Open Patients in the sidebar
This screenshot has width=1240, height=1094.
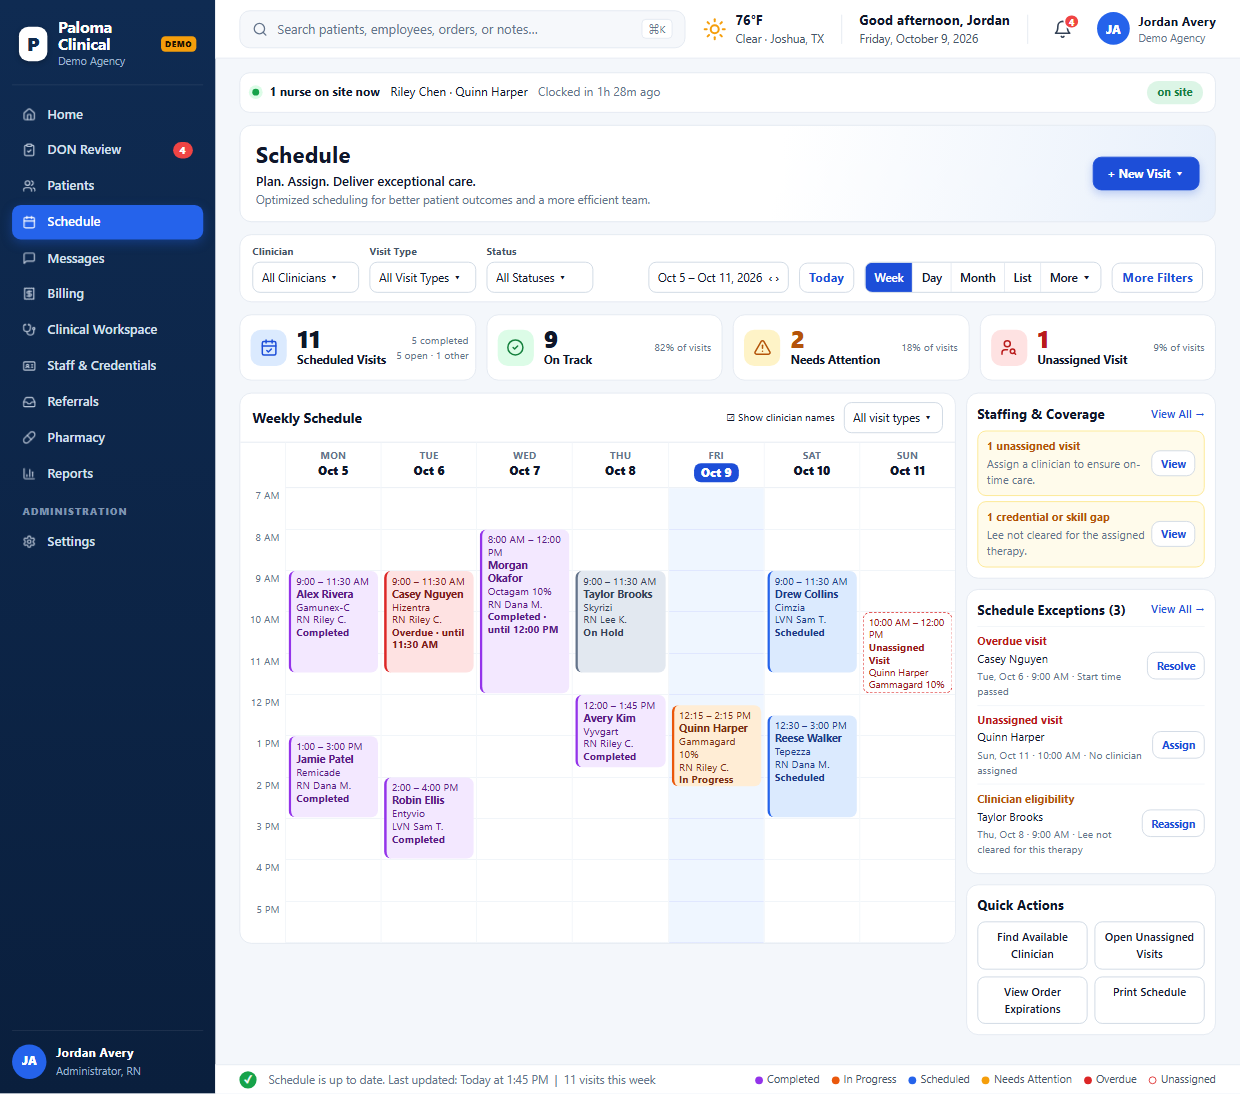click(x=107, y=186)
